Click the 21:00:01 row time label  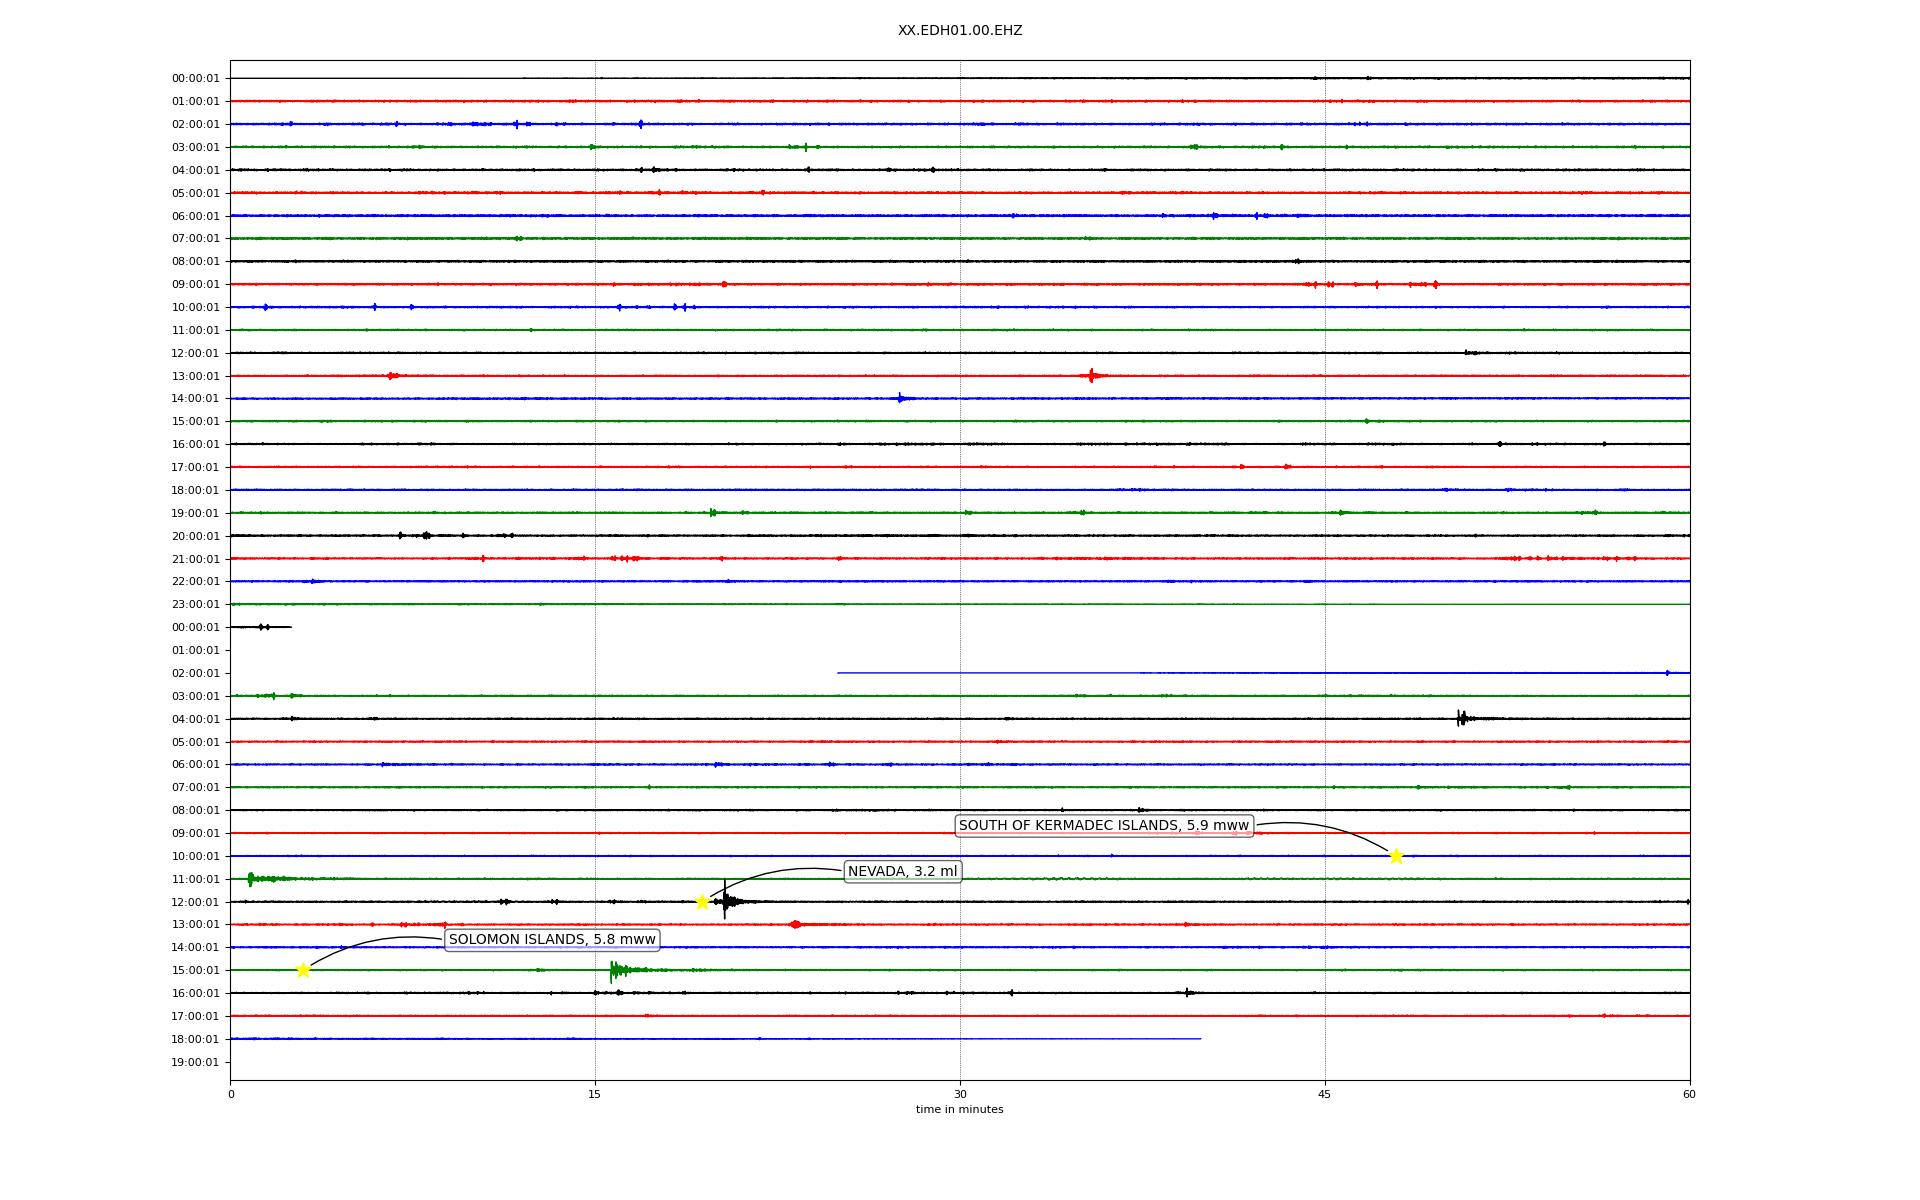pyautogui.click(x=195, y=559)
